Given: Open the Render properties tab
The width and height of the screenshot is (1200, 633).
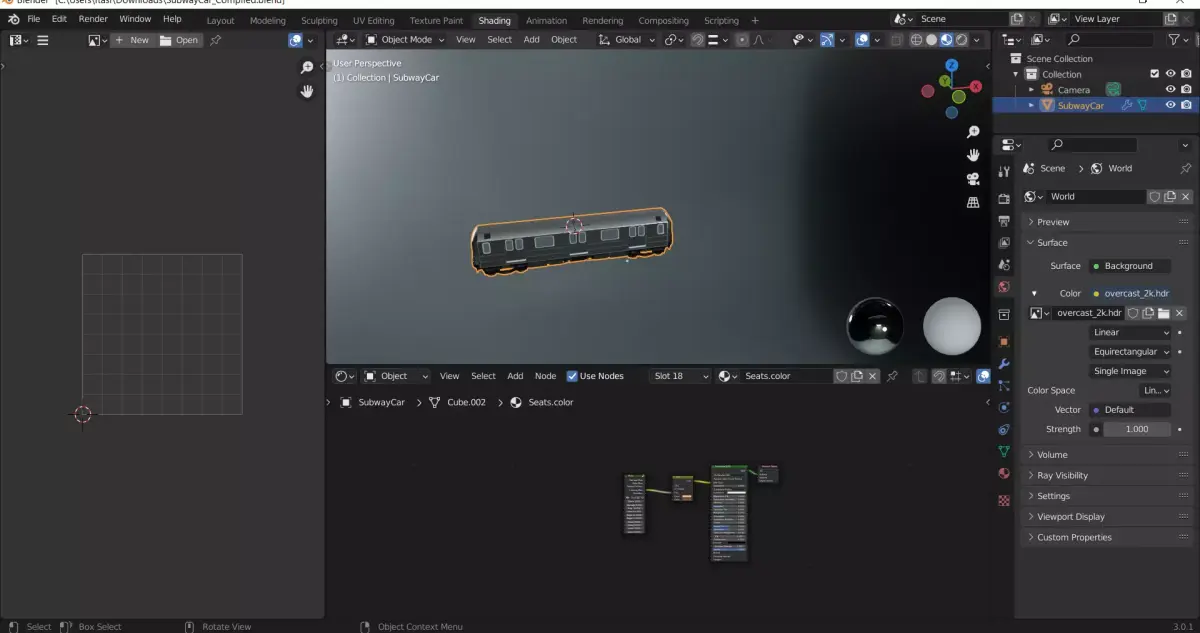Looking at the screenshot, I should 1004,198.
